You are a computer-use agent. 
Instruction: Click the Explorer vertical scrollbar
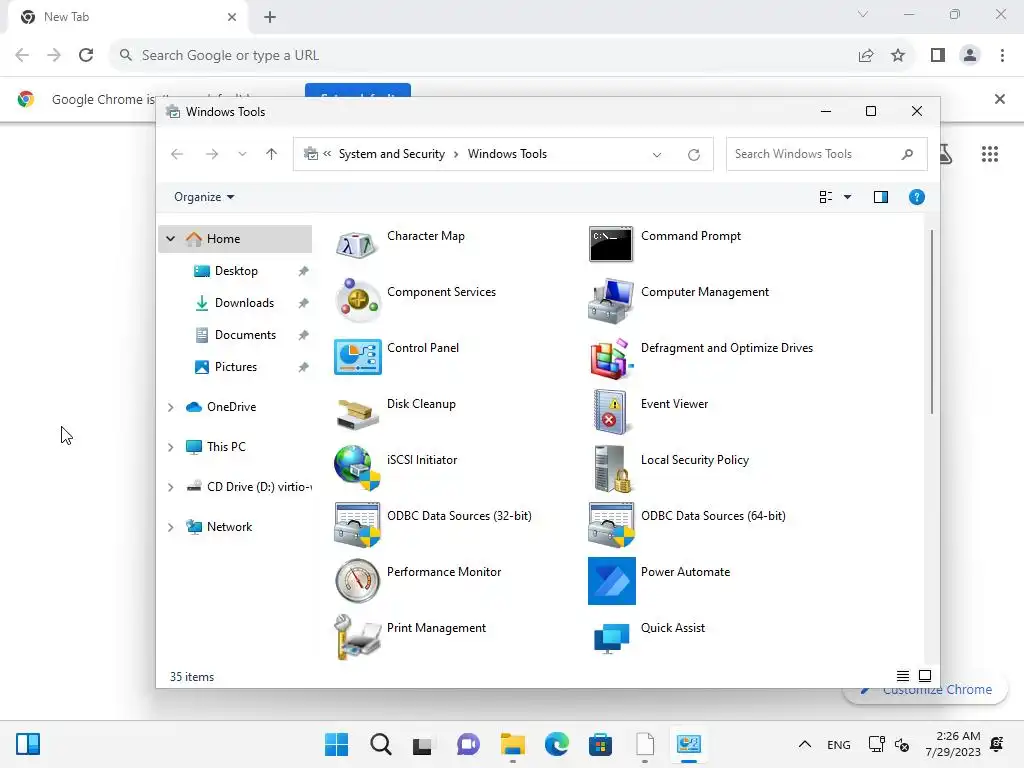(x=931, y=321)
